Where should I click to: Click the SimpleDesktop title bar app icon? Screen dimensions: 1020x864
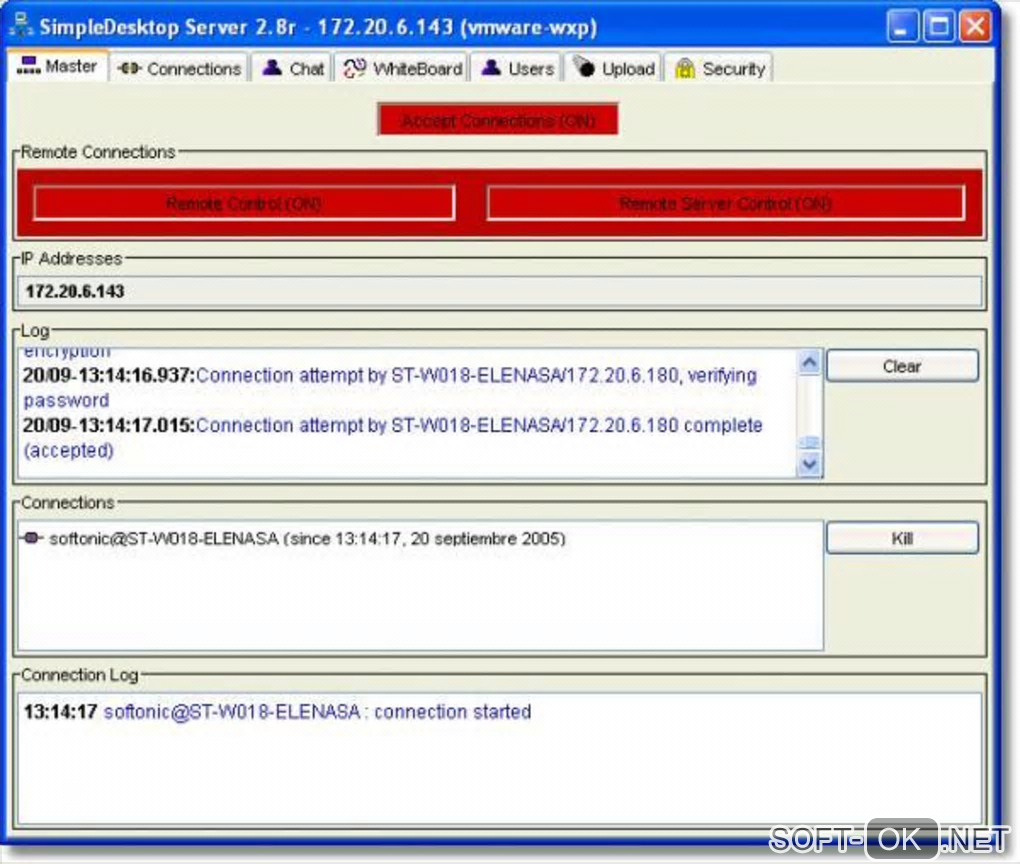tap(21, 25)
